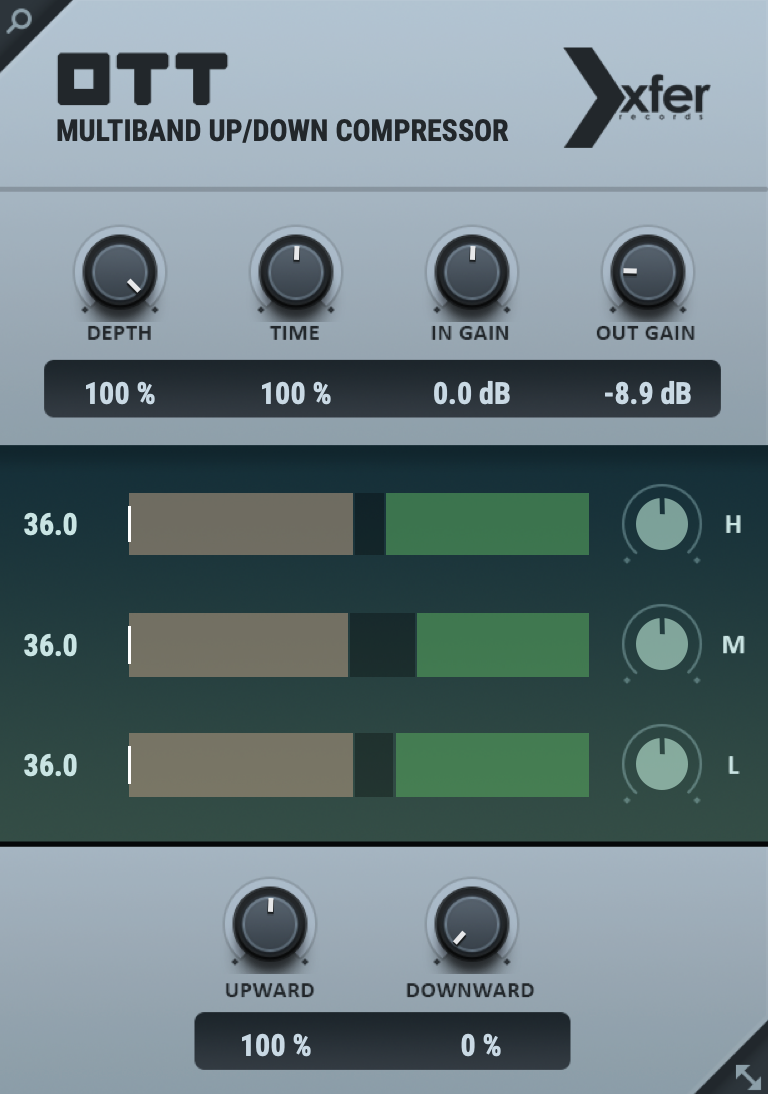Click the low band 36.0 value
The height and width of the screenshot is (1094, 768).
tap(51, 765)
